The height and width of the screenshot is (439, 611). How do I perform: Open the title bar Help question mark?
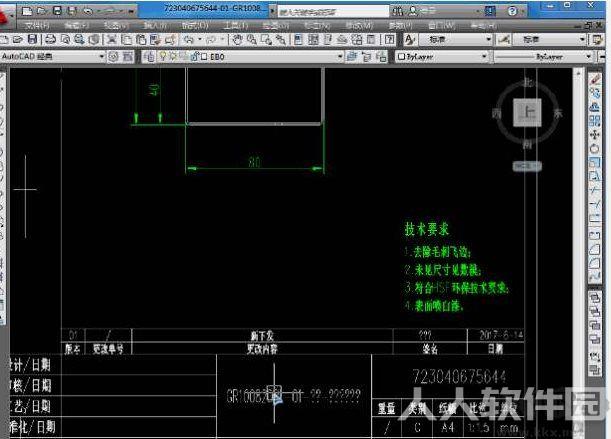click(x=512, y=11)
